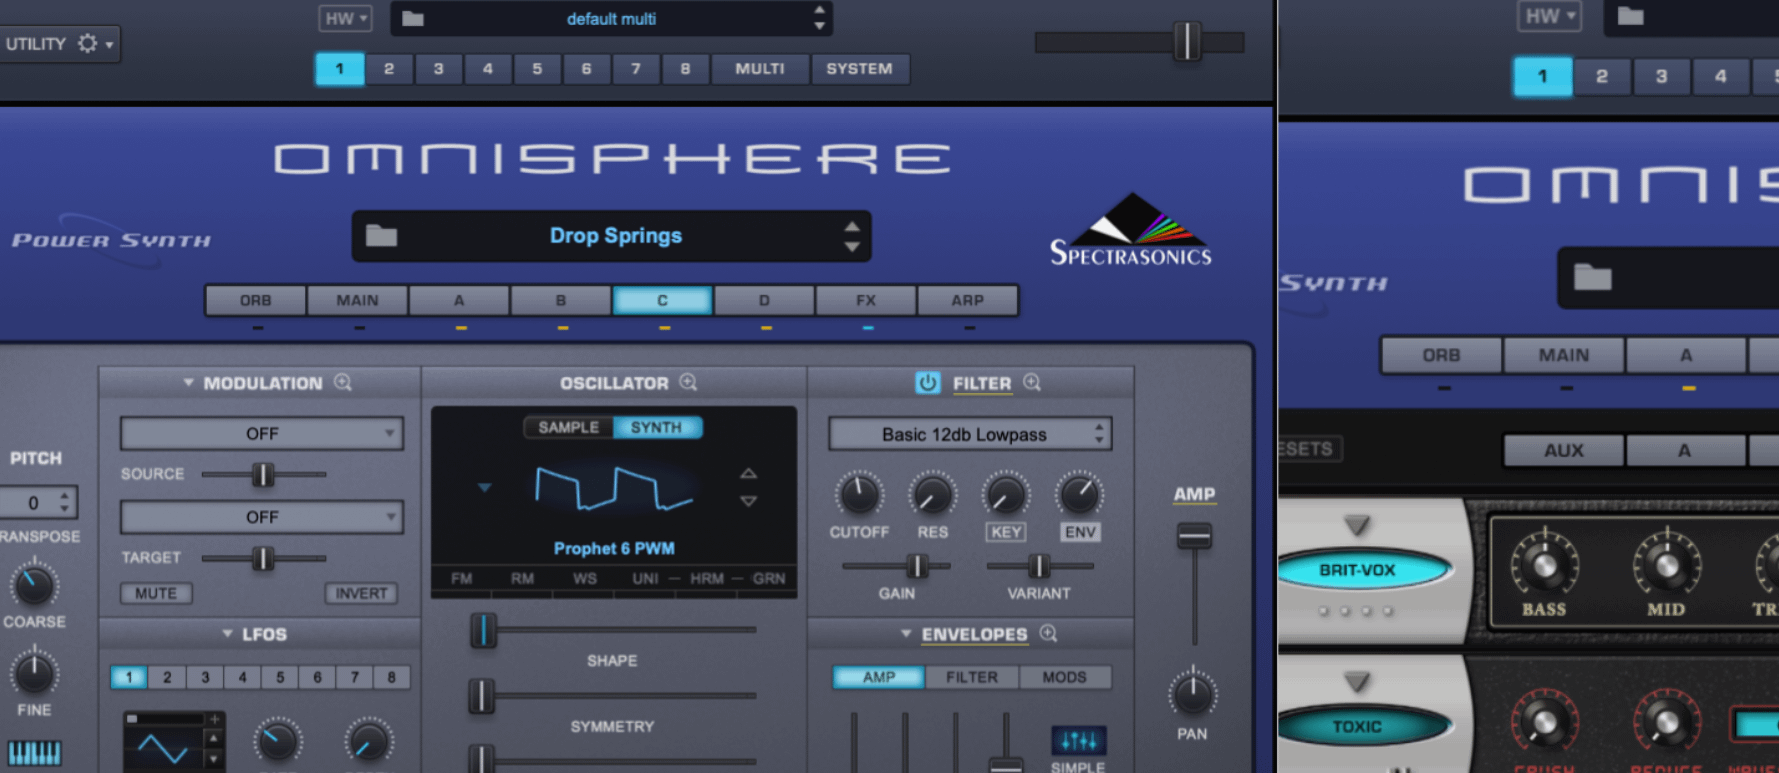Collapse the LFOs section triangle
Screen dimensions: 1779x773
(227, 633)
